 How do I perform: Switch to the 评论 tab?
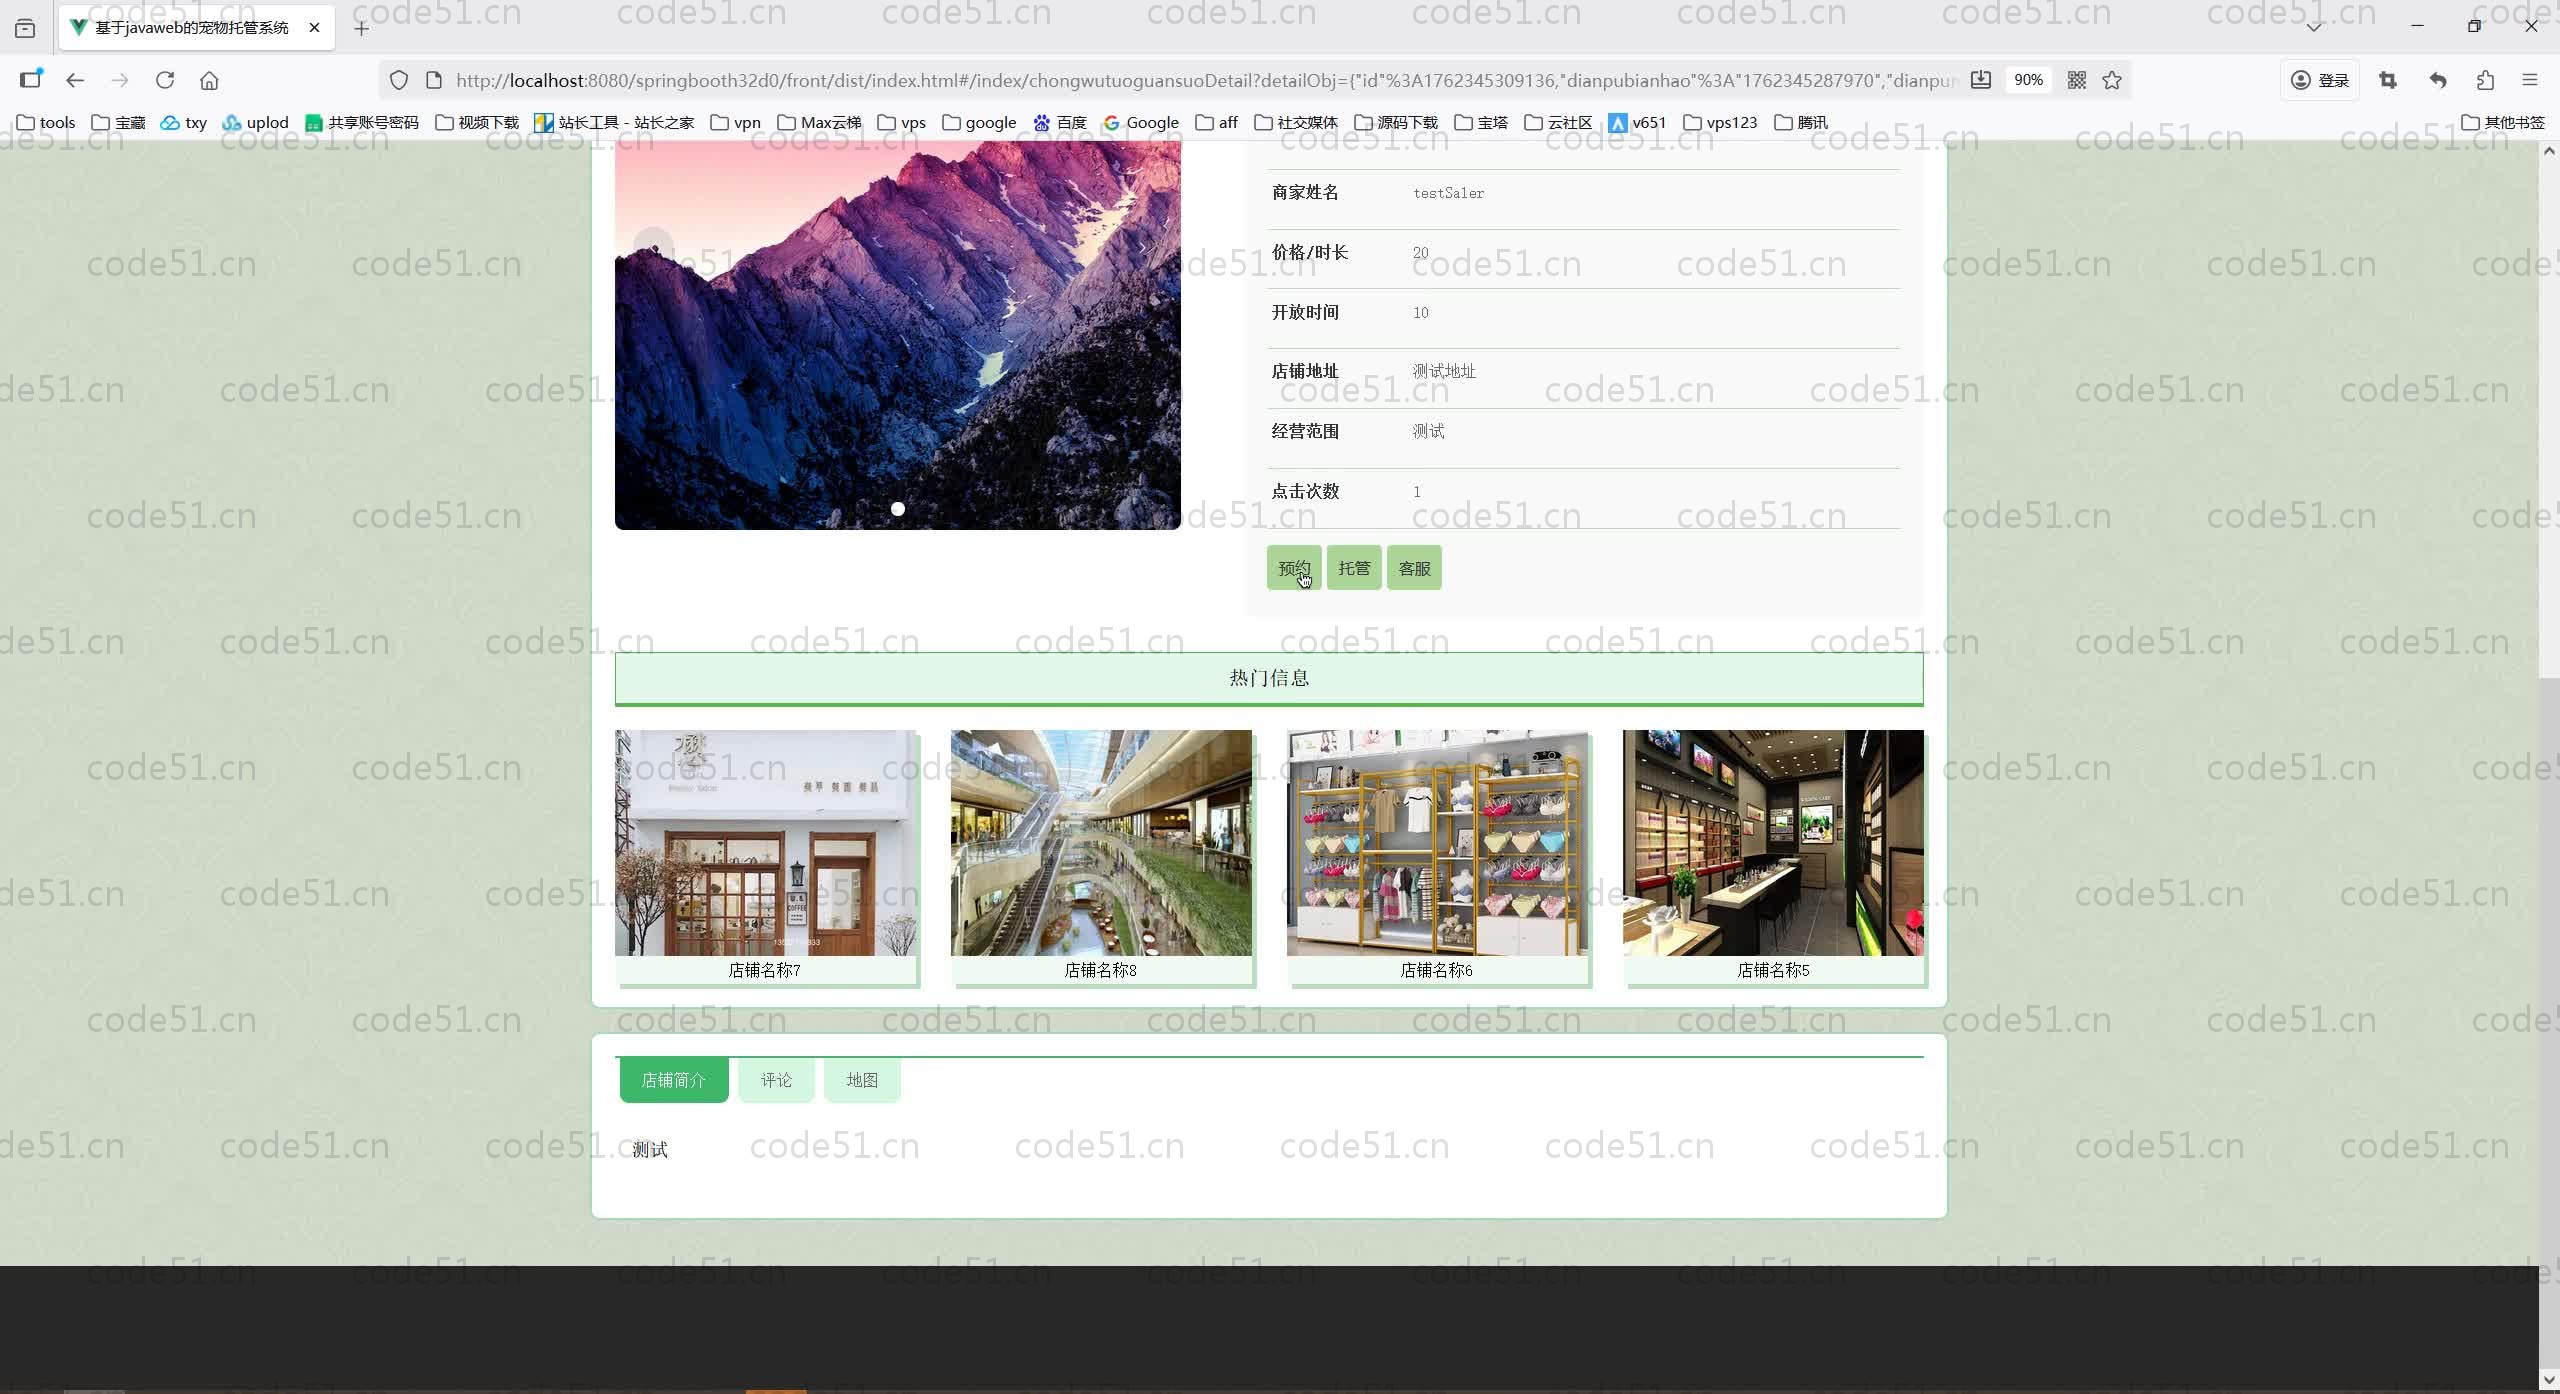pos(776,1080)
